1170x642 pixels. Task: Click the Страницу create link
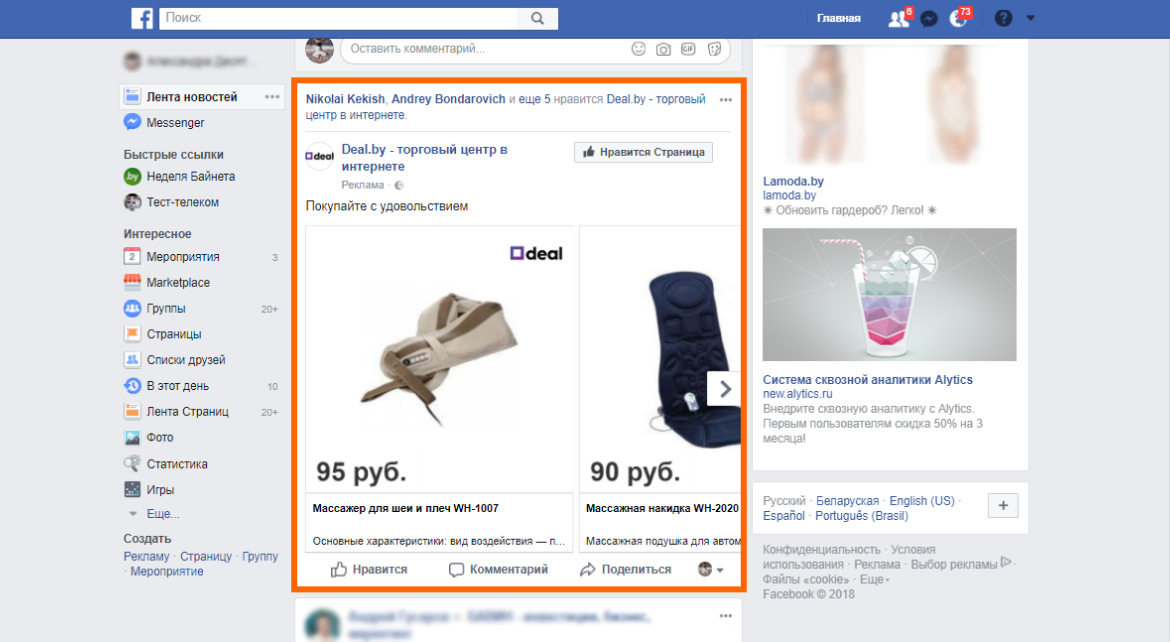206,557
